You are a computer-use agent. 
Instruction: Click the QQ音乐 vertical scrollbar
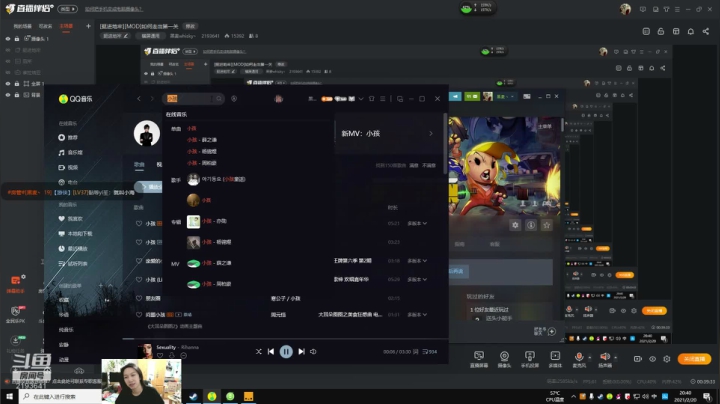445,143
